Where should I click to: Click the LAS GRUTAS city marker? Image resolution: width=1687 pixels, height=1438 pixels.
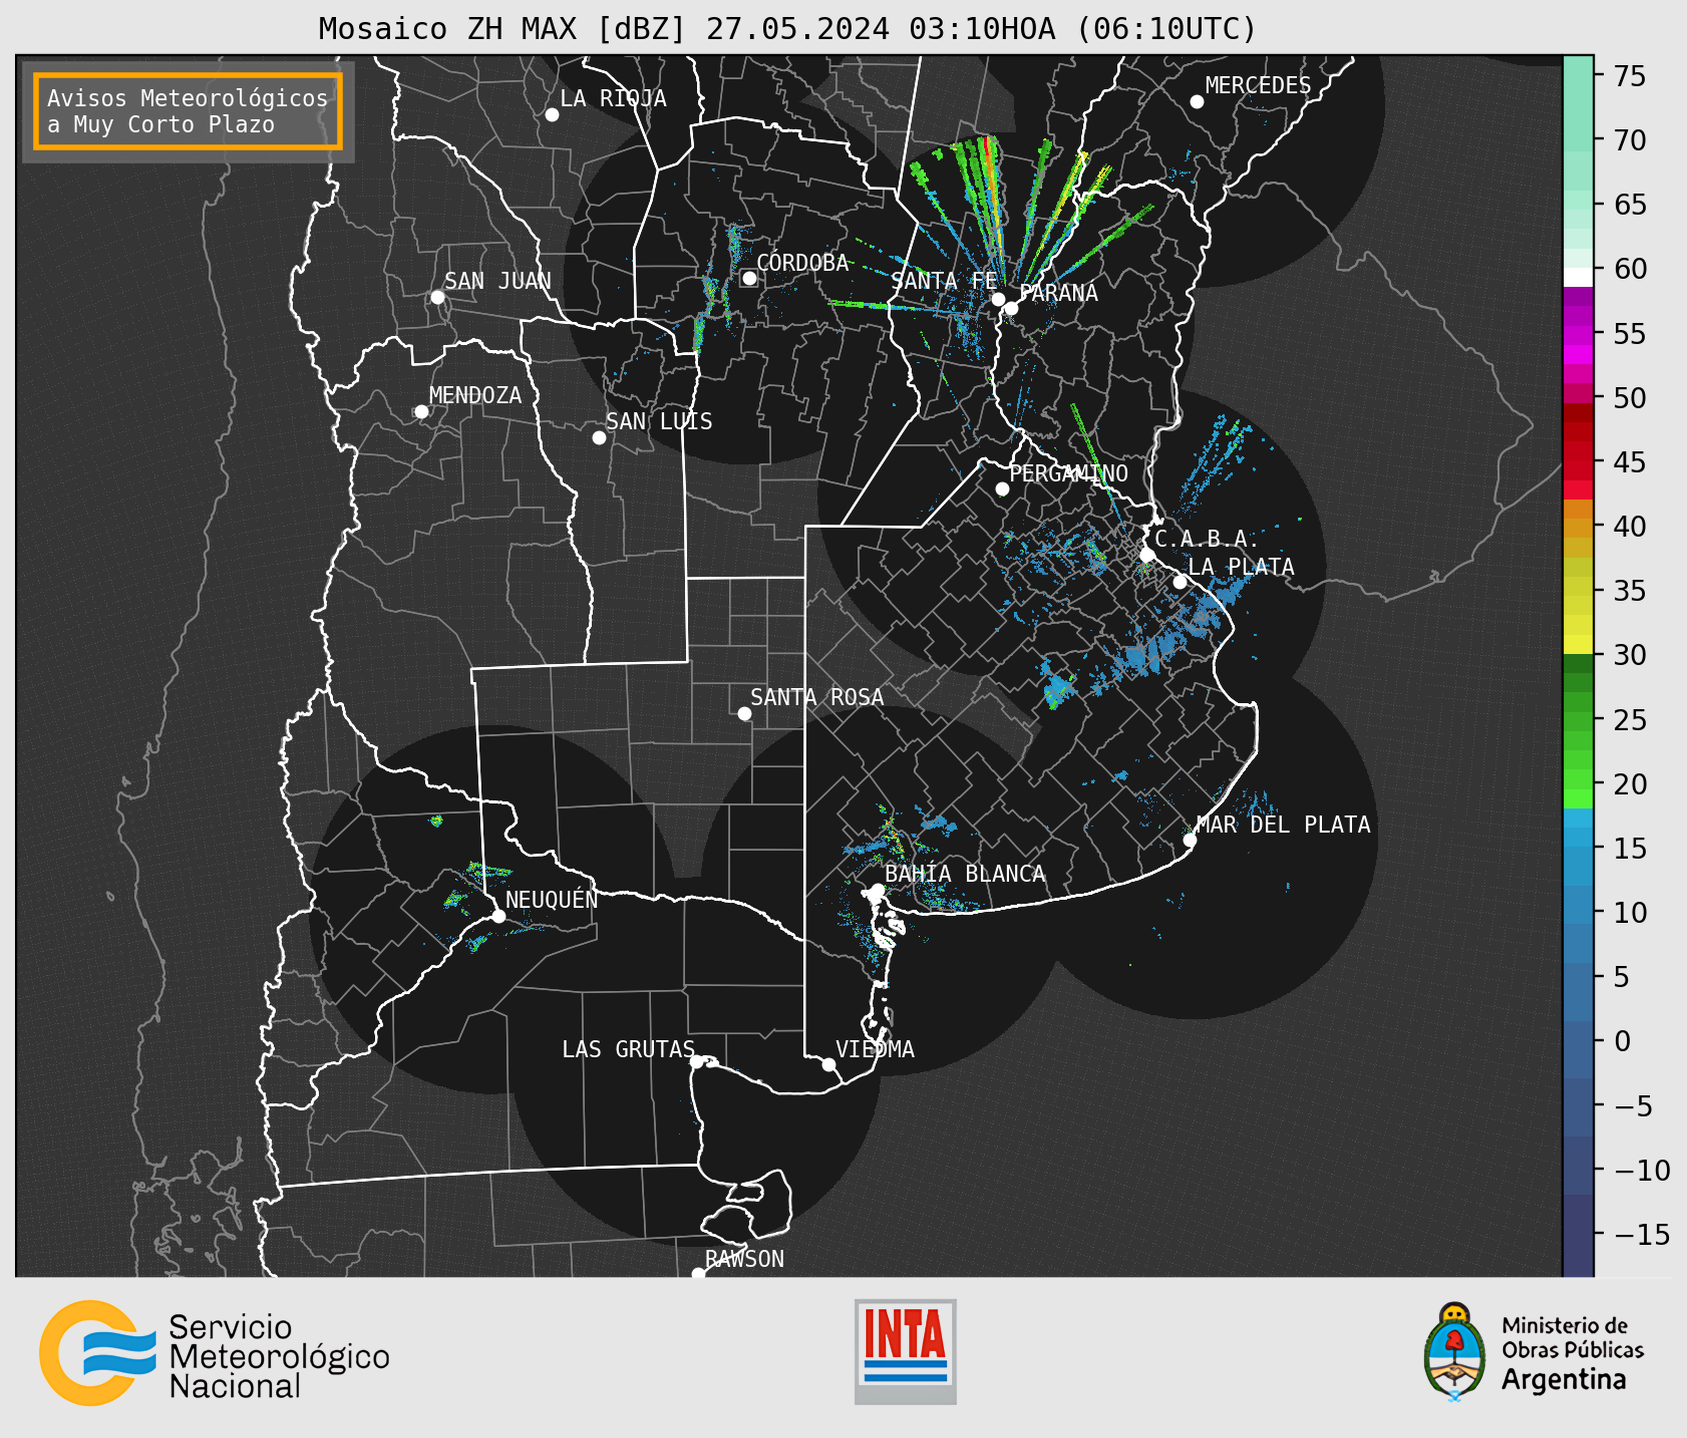pos(697,1062)
